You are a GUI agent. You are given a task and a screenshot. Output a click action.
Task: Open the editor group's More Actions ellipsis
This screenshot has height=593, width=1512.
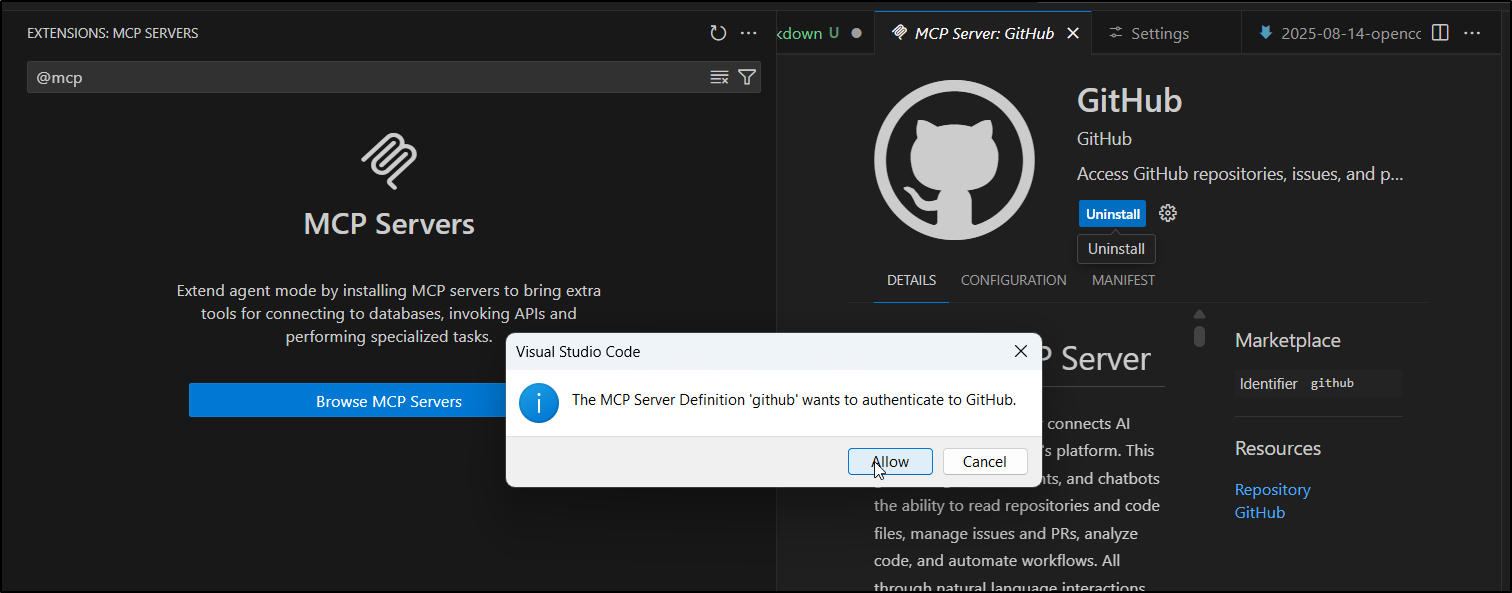(1472, 33)
